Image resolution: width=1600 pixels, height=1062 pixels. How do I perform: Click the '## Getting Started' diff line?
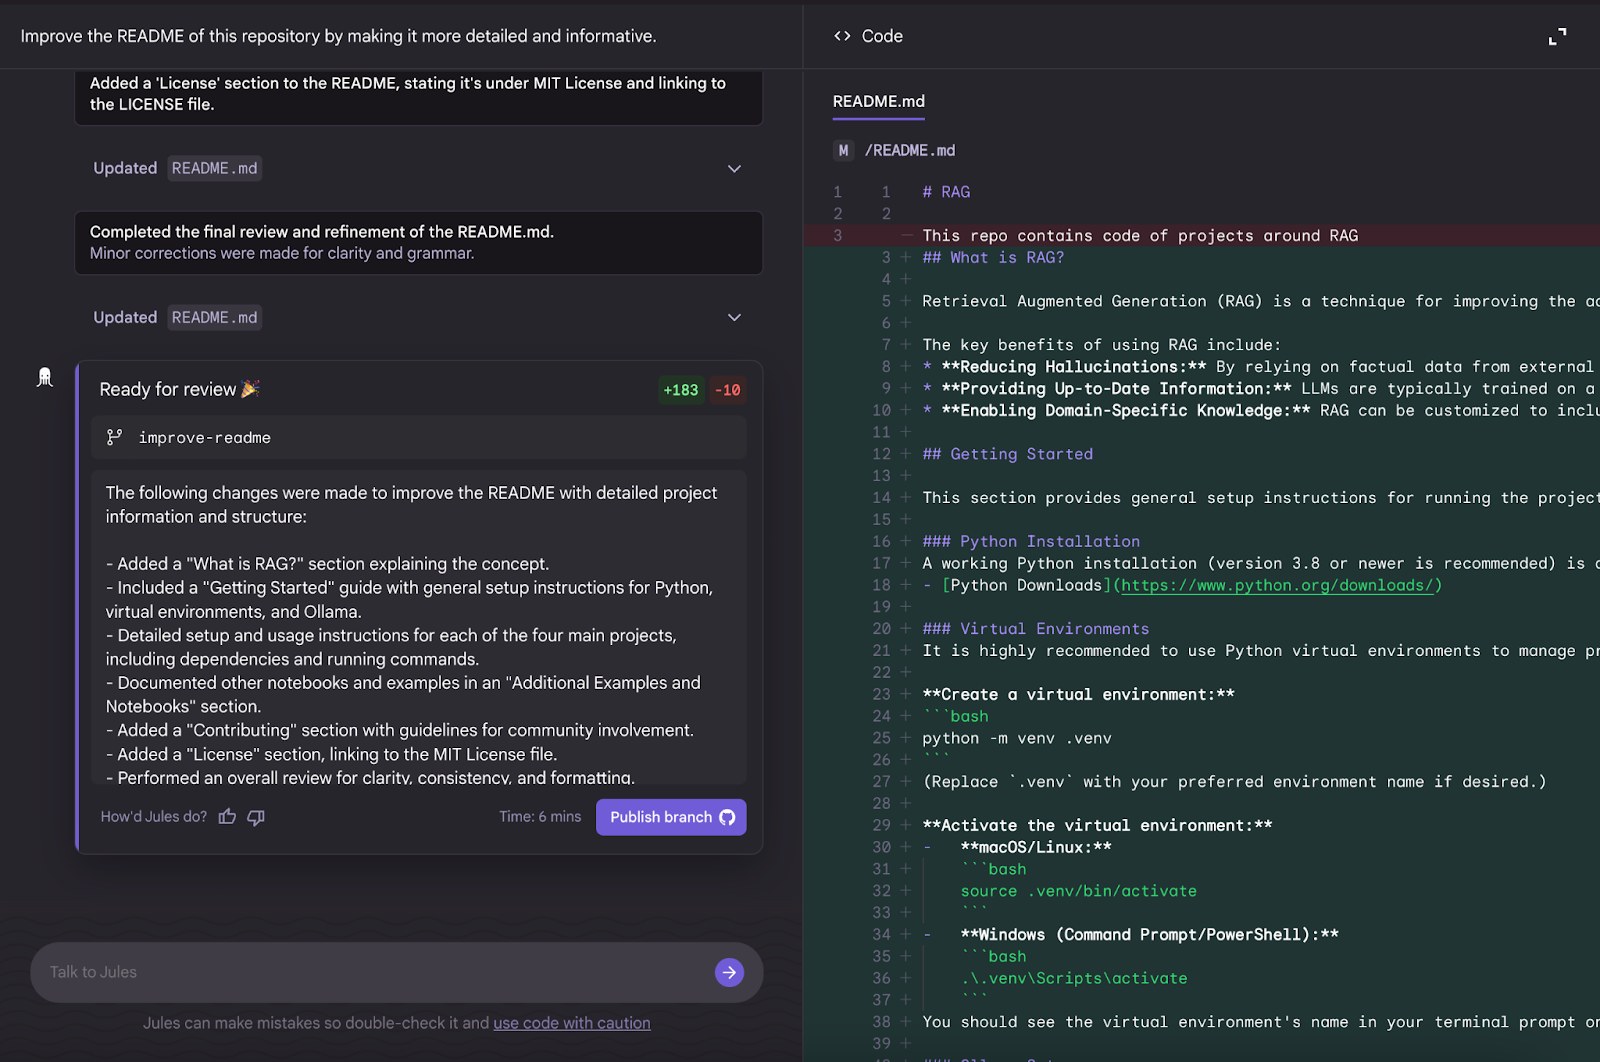[1008, 454]
